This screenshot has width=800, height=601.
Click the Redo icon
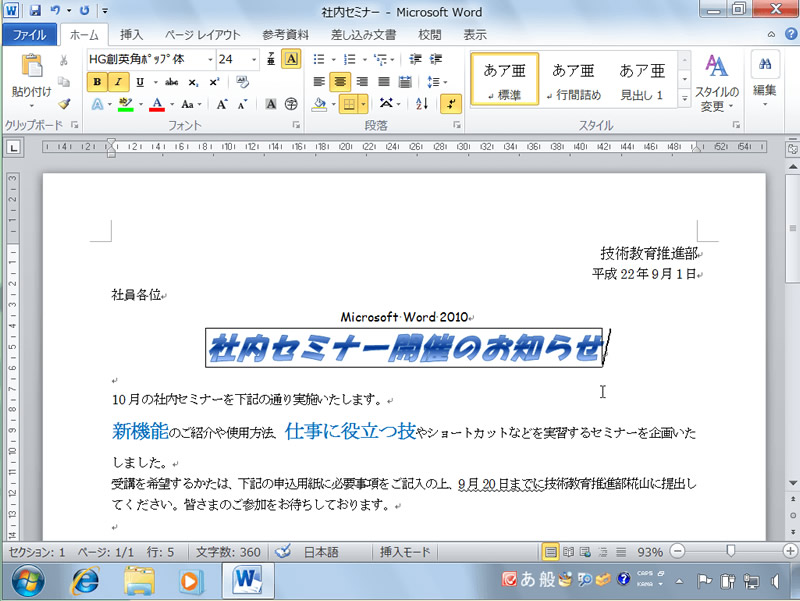point(85,10)
